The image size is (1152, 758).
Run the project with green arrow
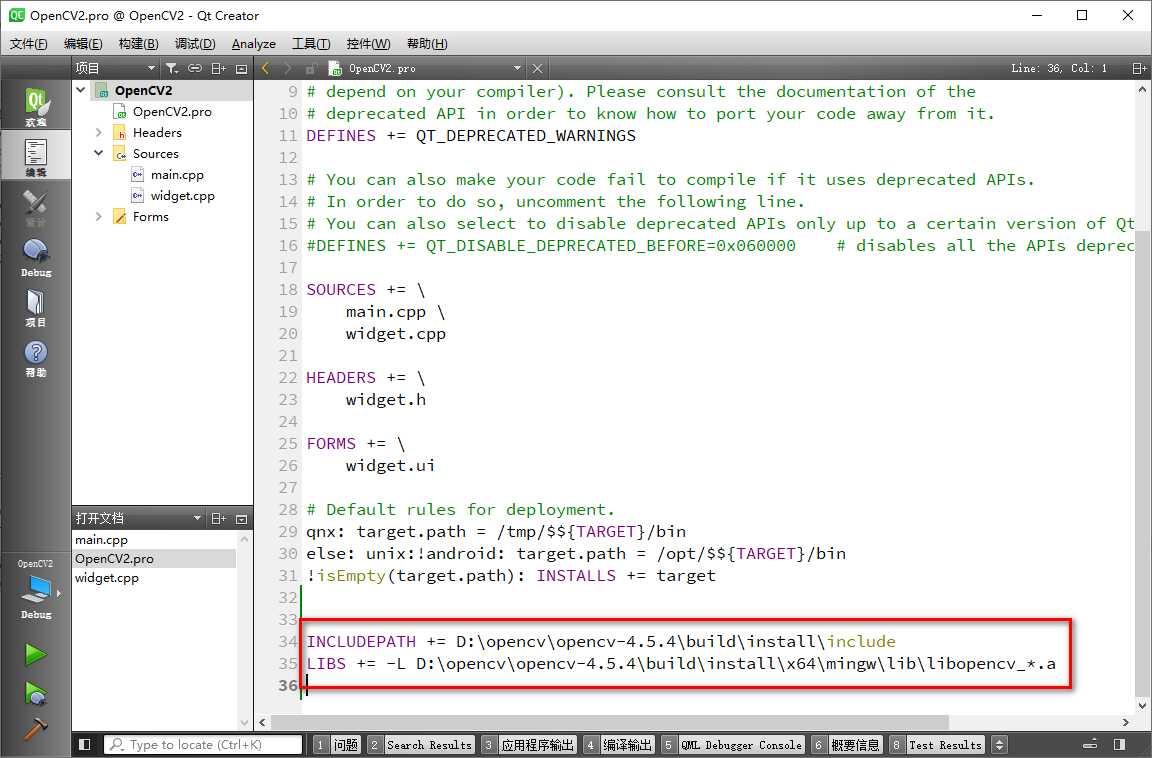point(35,654)
